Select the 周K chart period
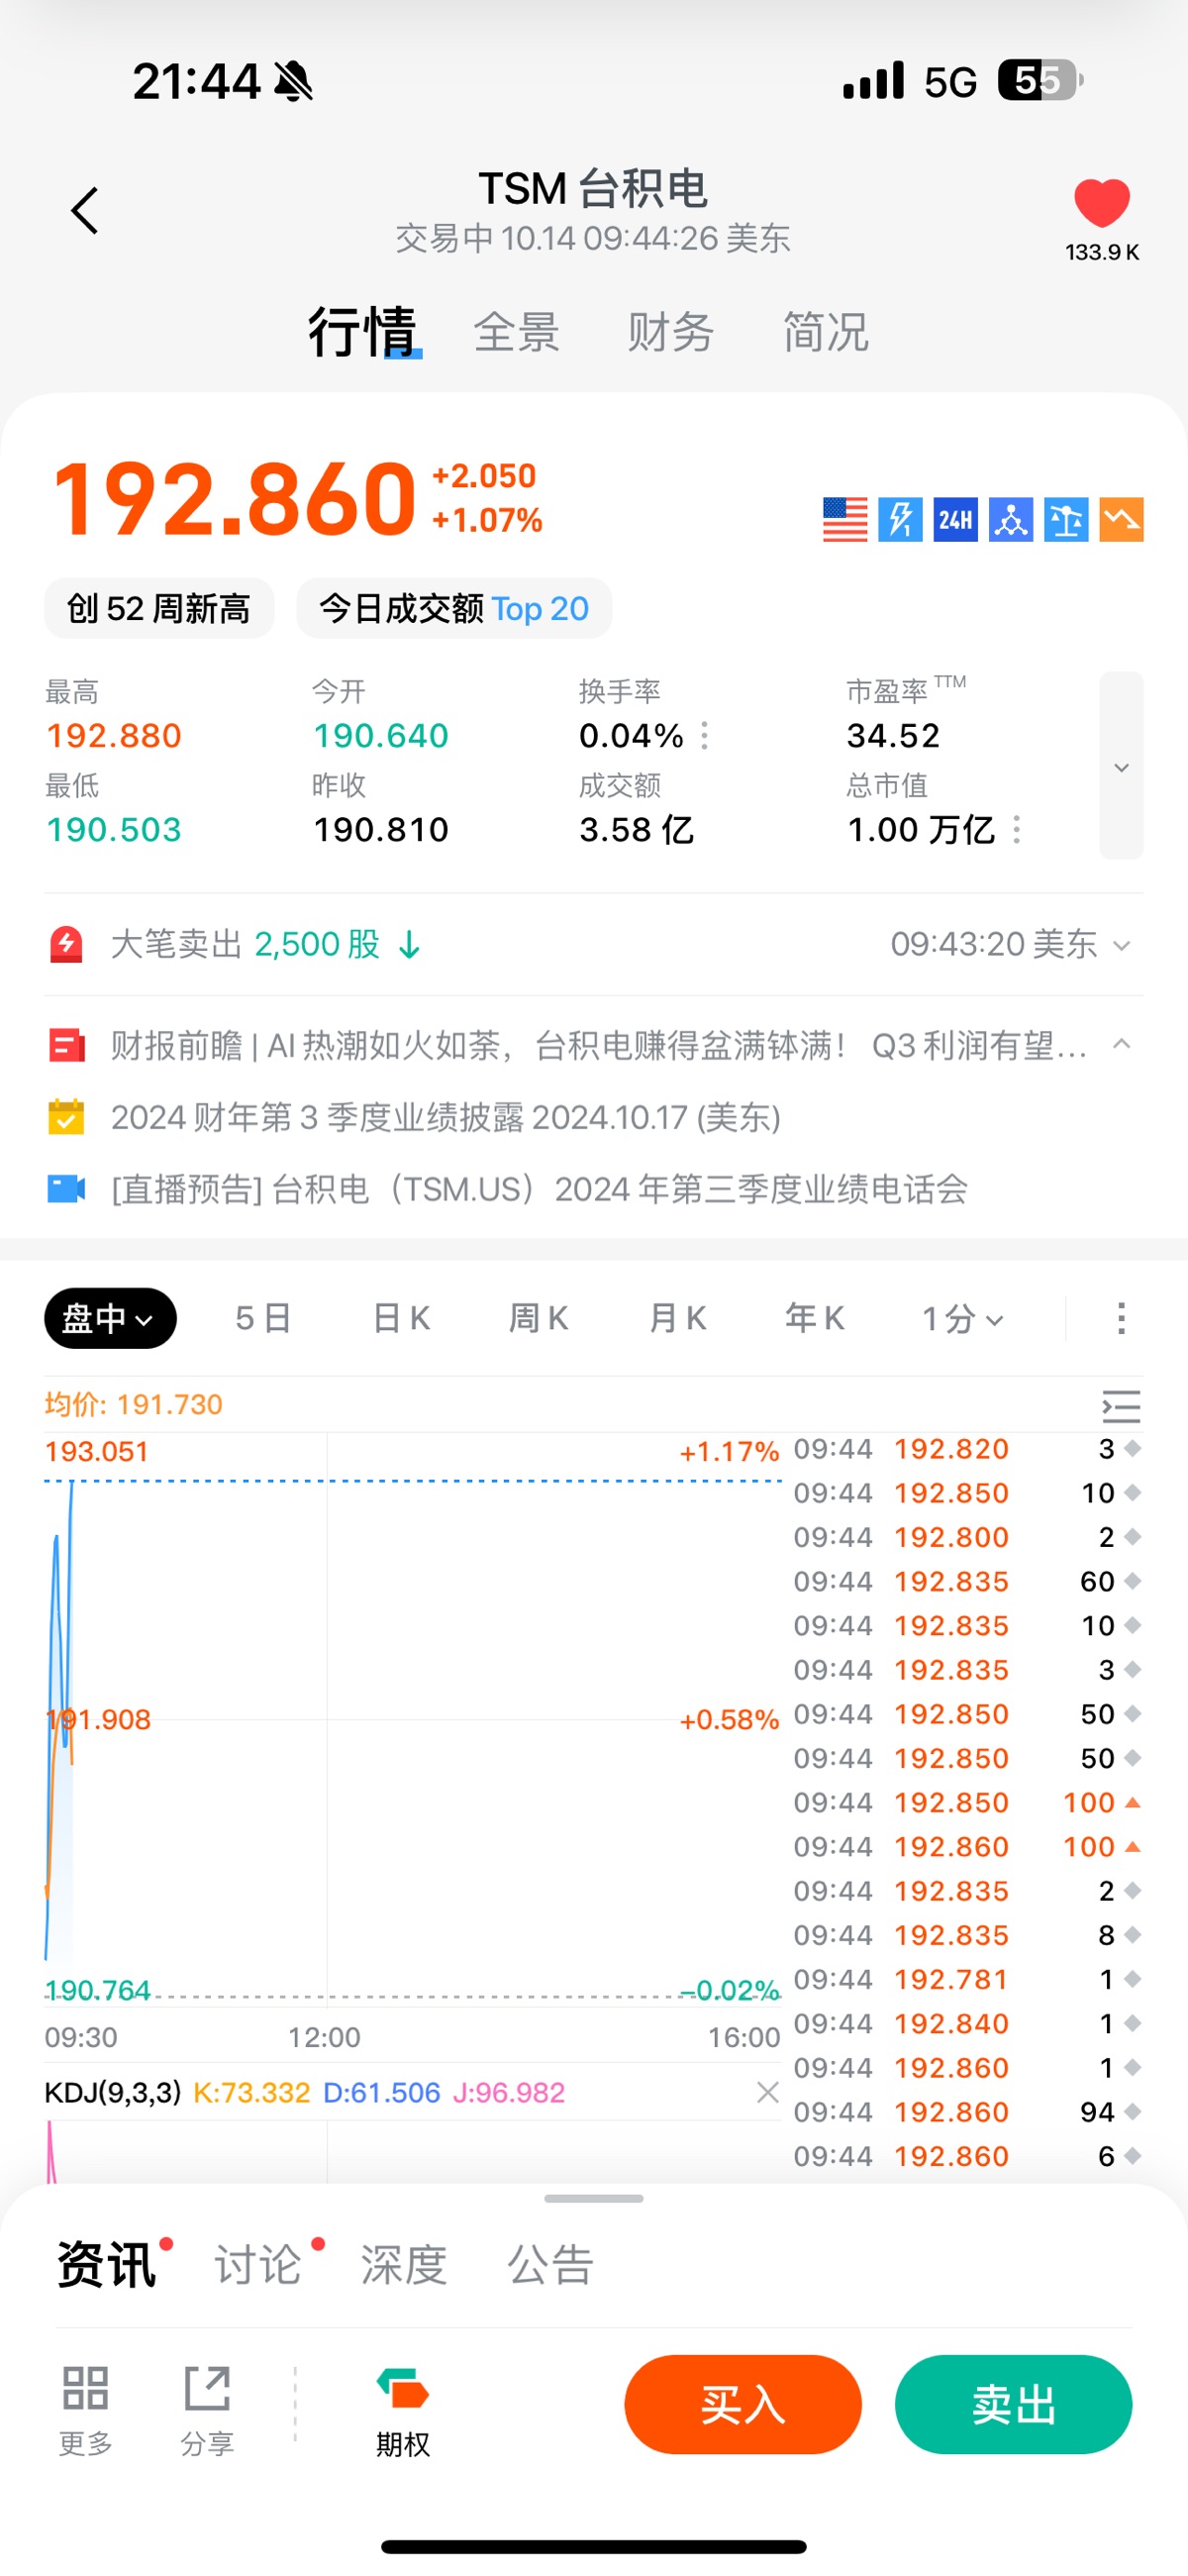The image size is (1188, 2576). click(x=539, y=1318)
